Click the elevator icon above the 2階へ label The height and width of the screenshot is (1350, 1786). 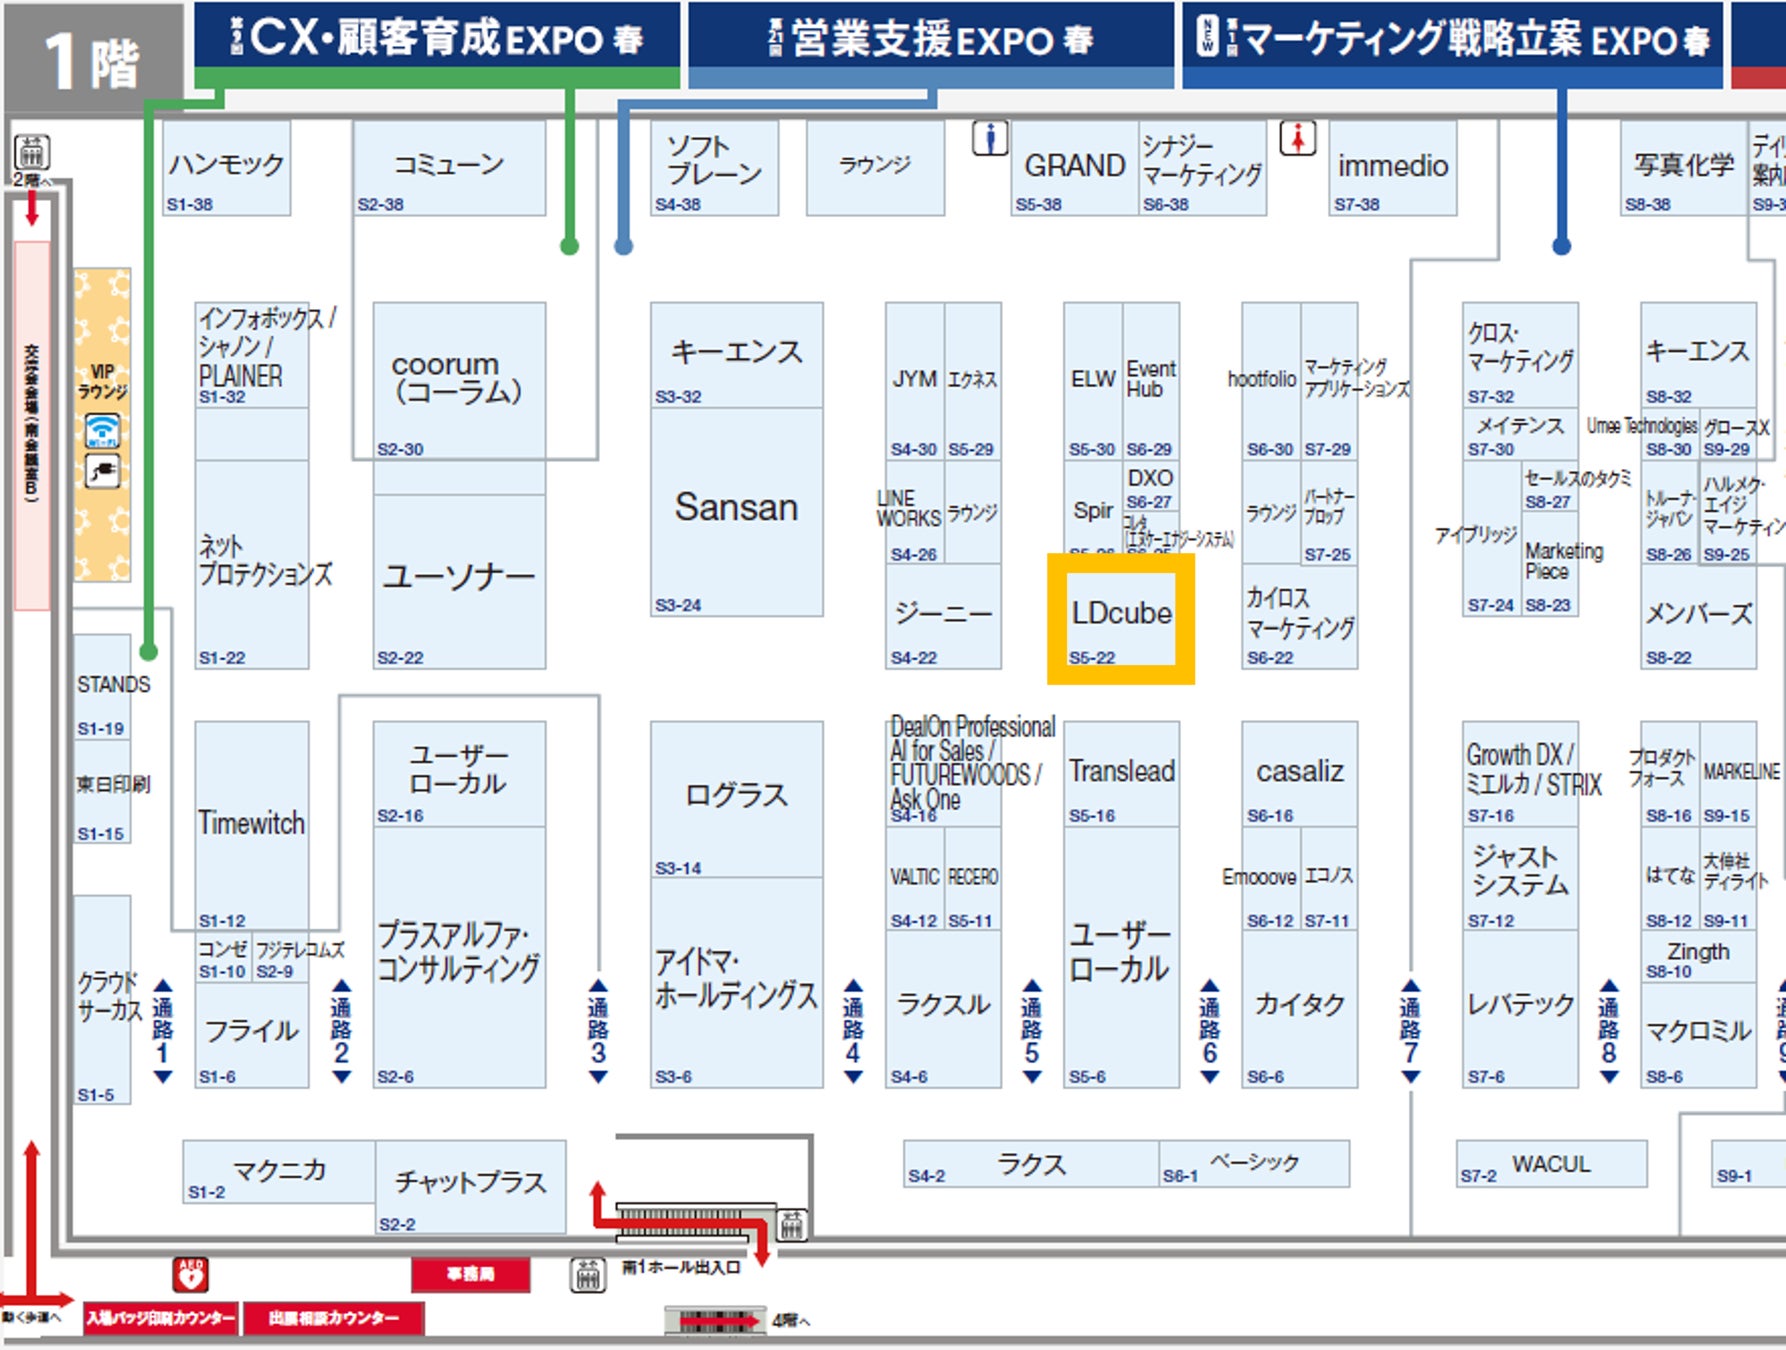32,152
